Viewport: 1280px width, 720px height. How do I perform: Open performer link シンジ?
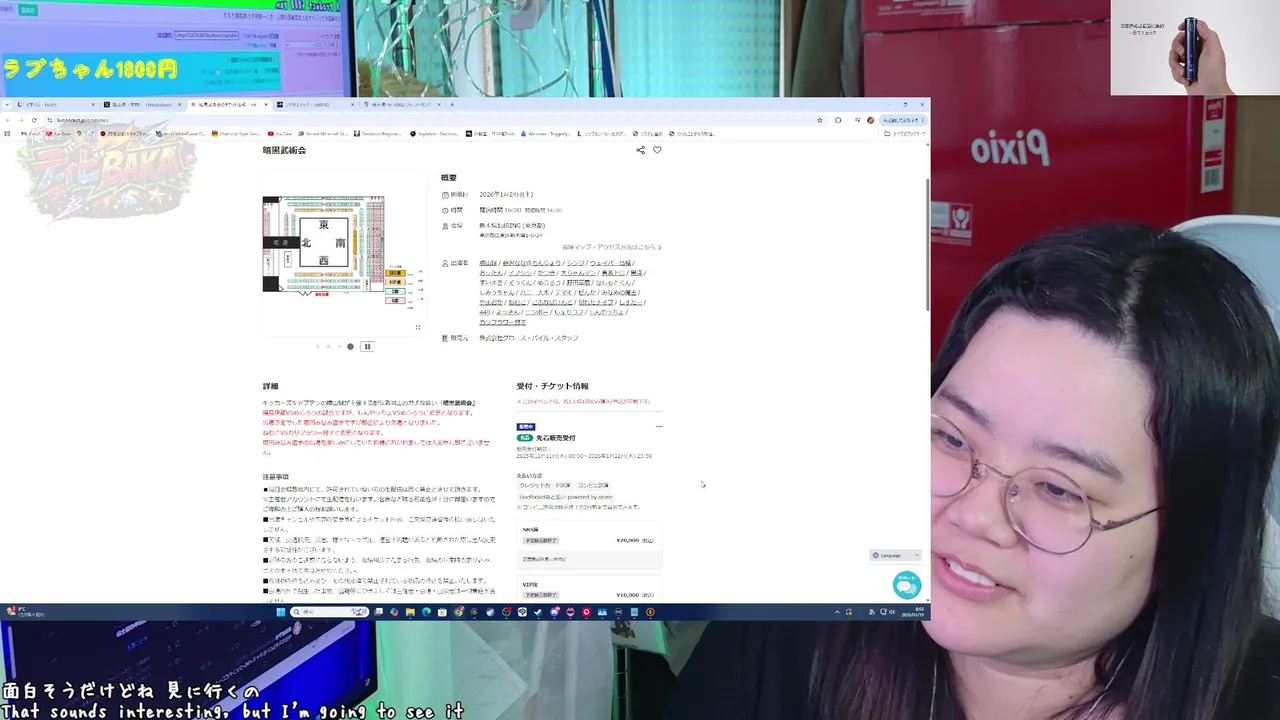coord(575,263)
